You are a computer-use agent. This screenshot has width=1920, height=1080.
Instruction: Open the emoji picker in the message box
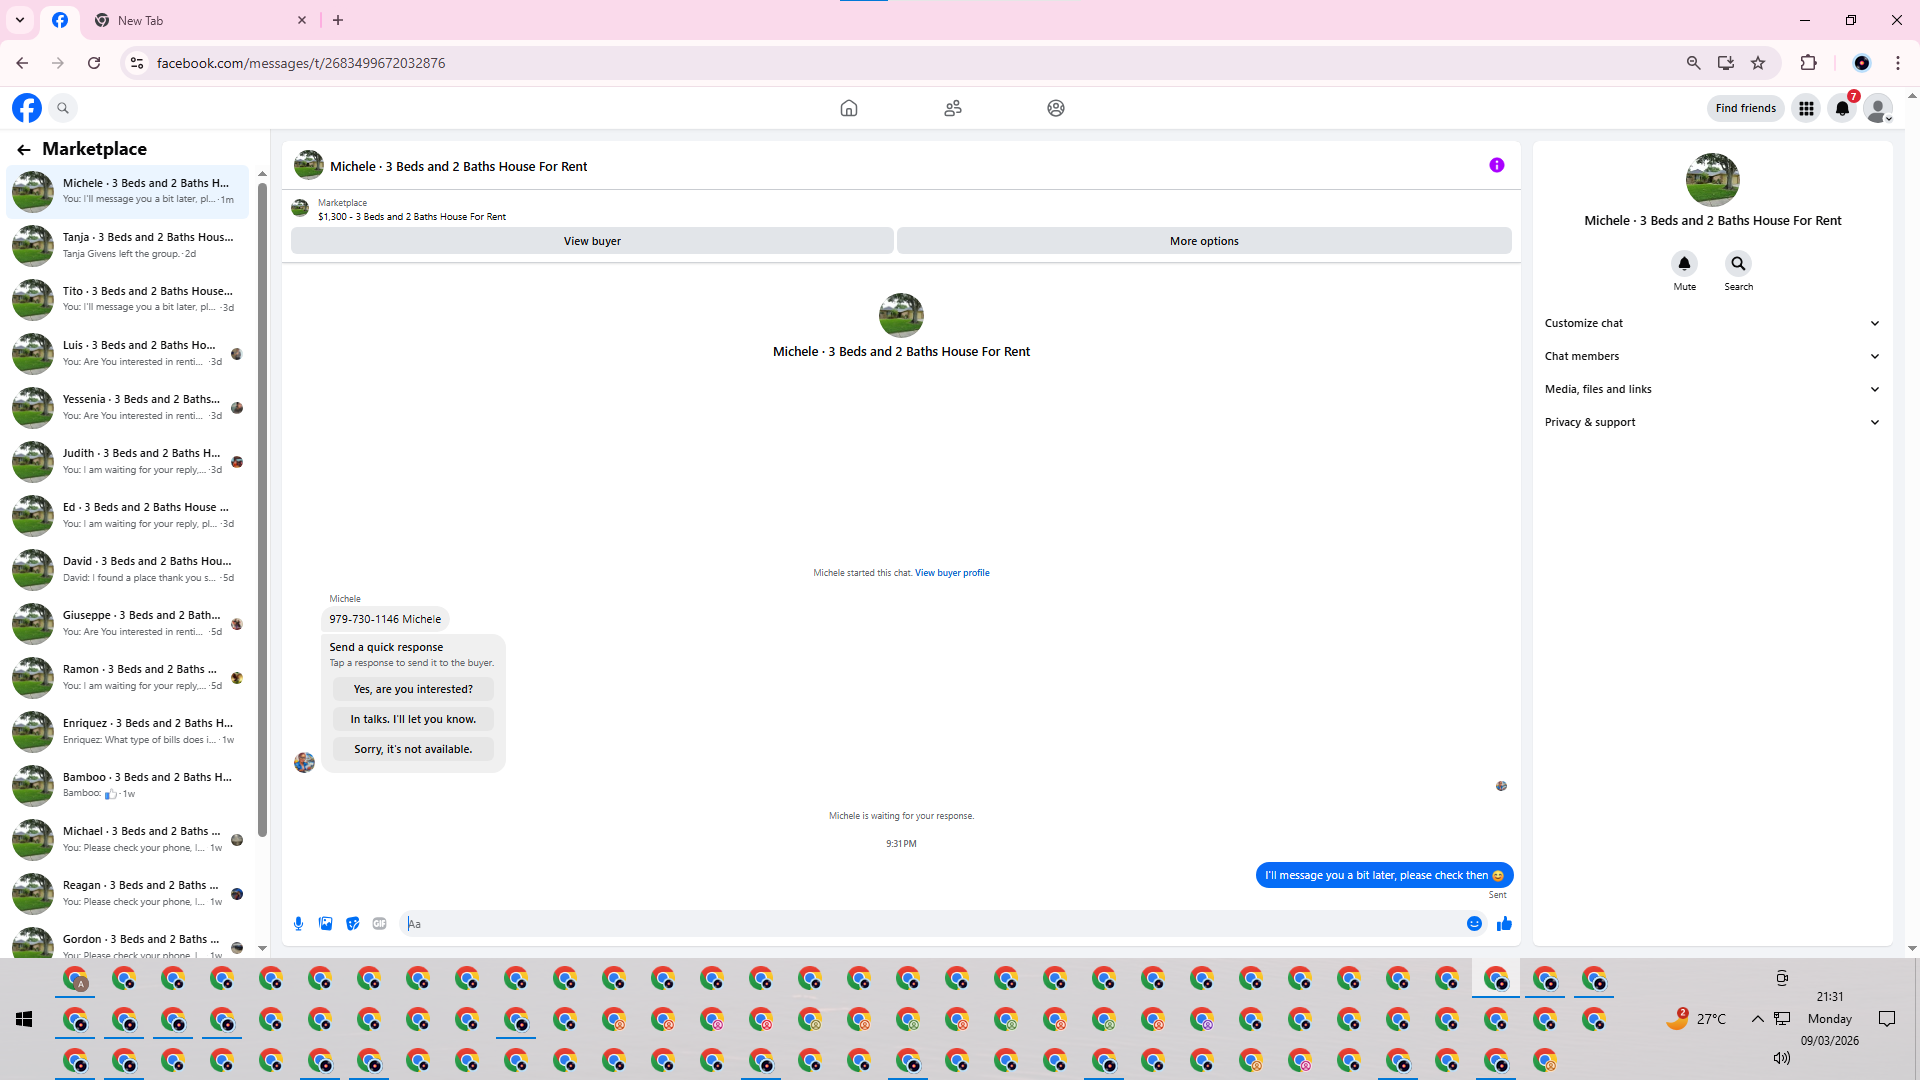1474,924
